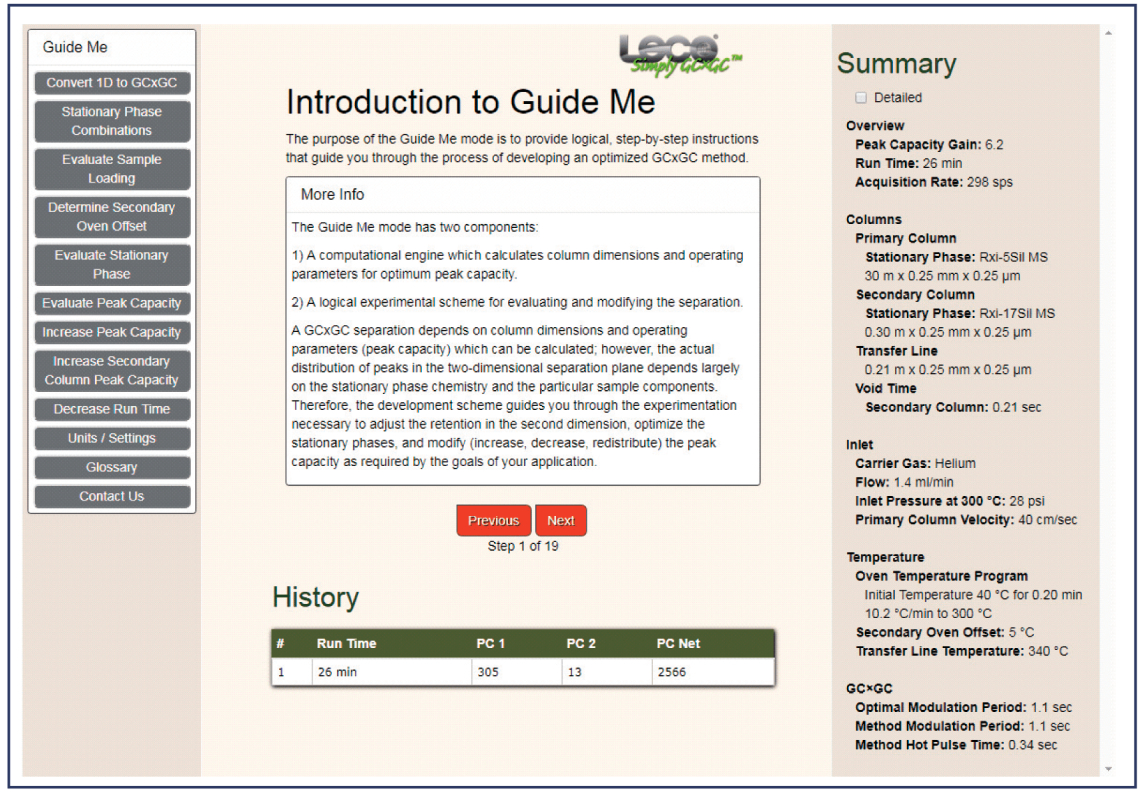
Task: Click scrollbar down arrow
Action: [x=1108, y=769]
